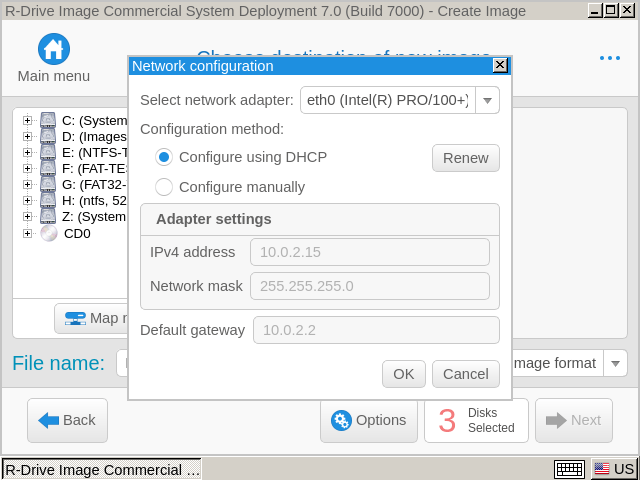
Task: Click Cancel in Network configuration
Action: [466, 374]
